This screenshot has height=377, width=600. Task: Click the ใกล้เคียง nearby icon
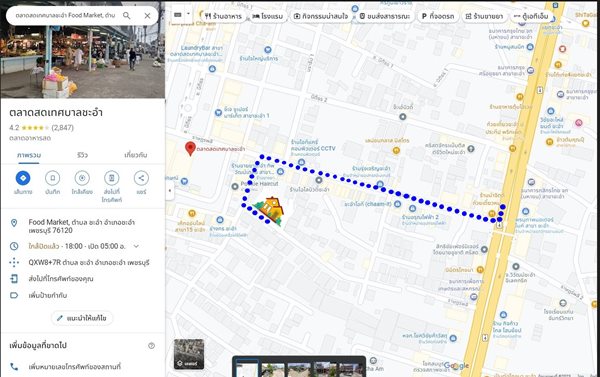pyautogui.click(x=82, y=178)
